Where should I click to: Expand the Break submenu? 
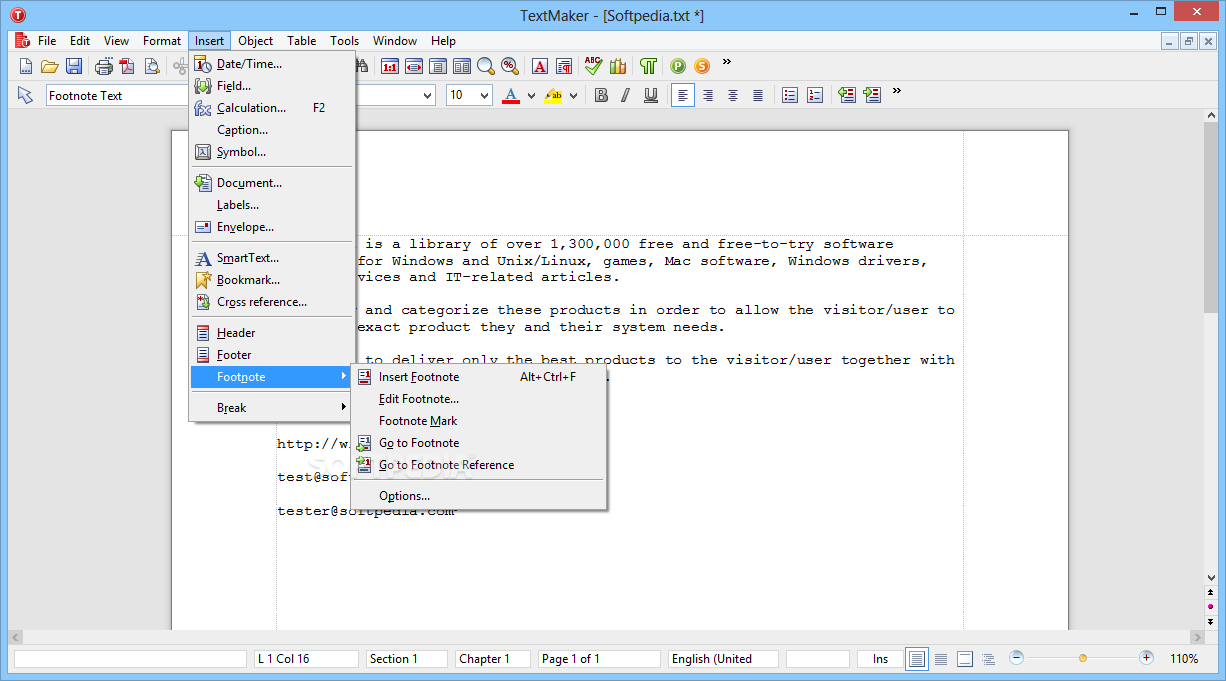(x=272, y=408)
